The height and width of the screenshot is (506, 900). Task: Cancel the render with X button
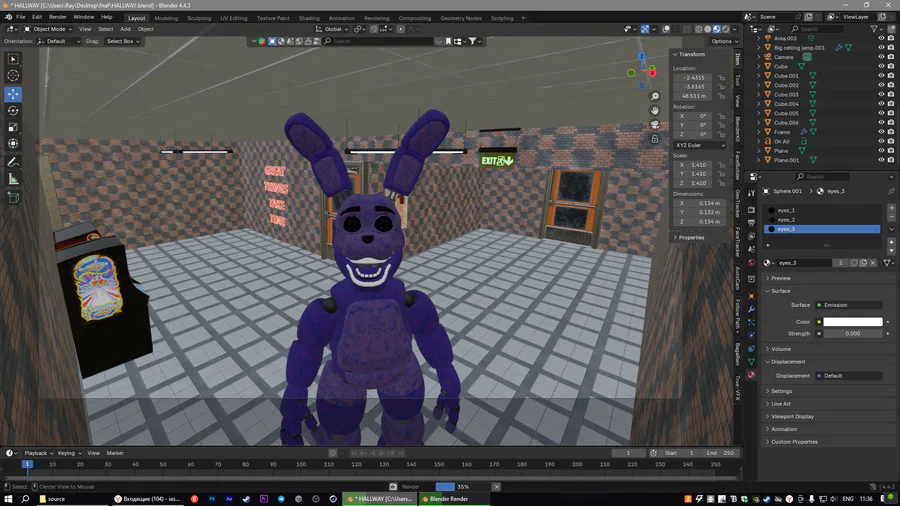(496, 486)
